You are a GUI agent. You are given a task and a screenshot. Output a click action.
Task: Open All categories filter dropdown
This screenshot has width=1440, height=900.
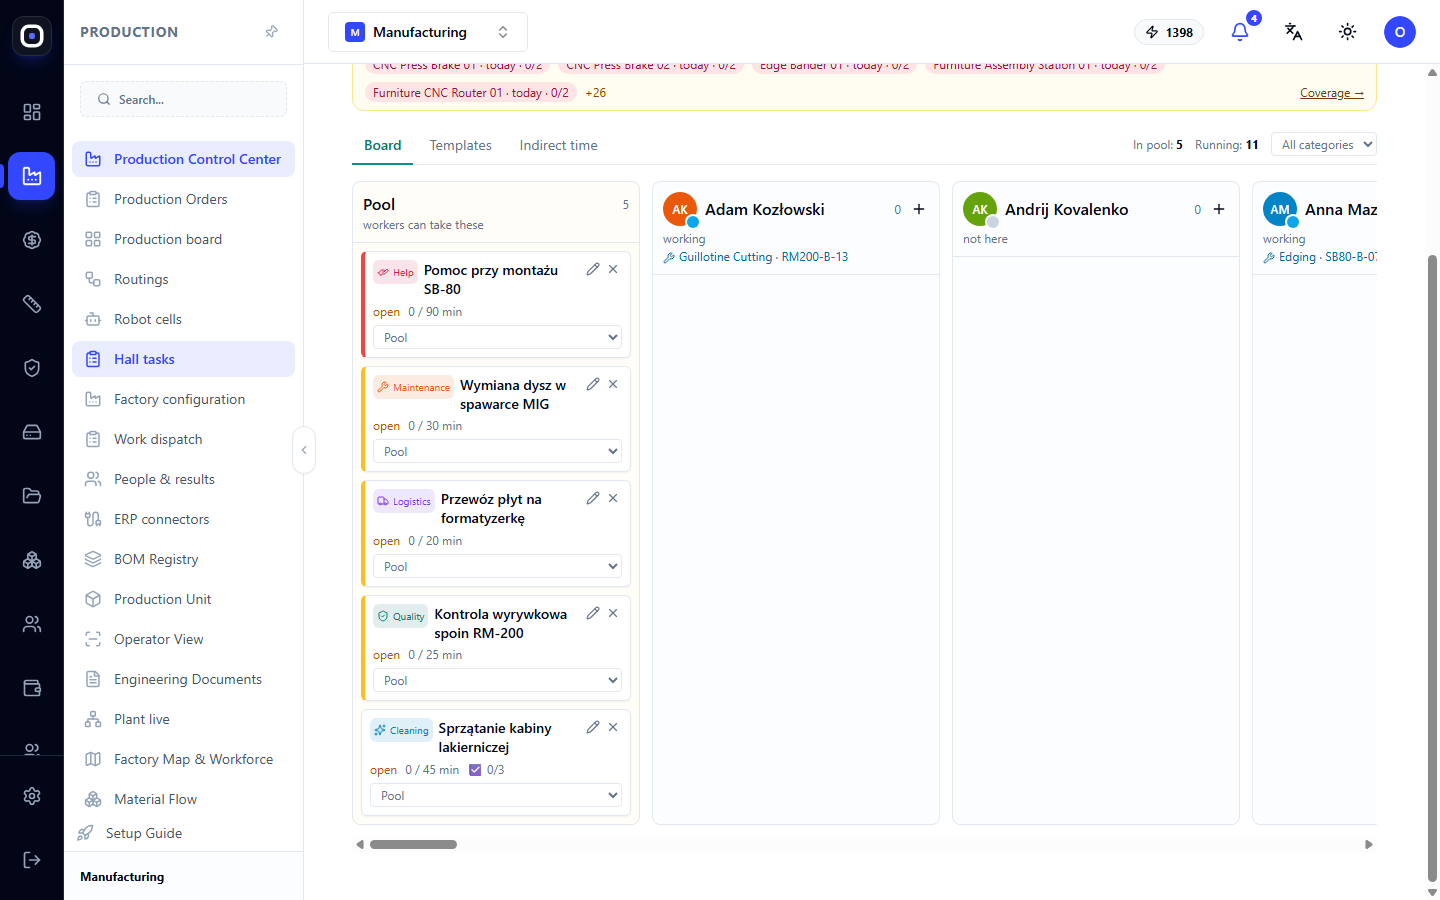(1324, 145)
